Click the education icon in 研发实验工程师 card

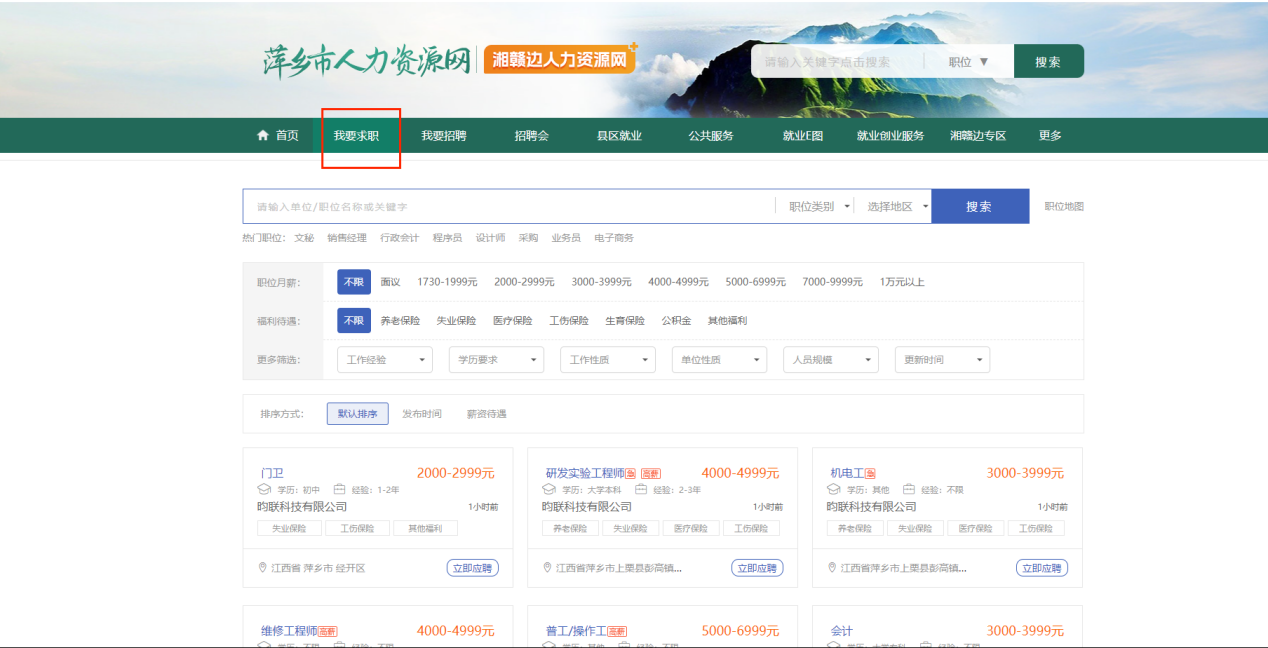(549, 490)
